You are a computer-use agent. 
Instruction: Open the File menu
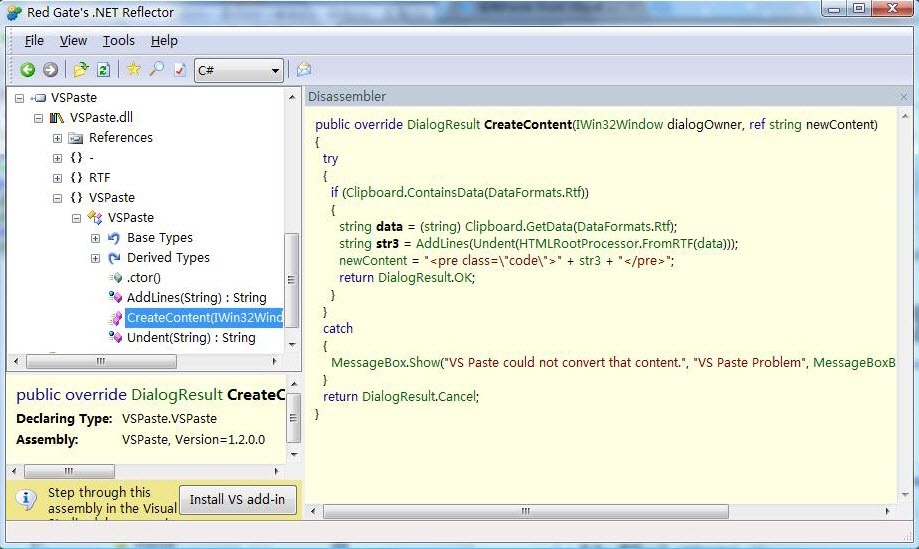click(34, 41)
